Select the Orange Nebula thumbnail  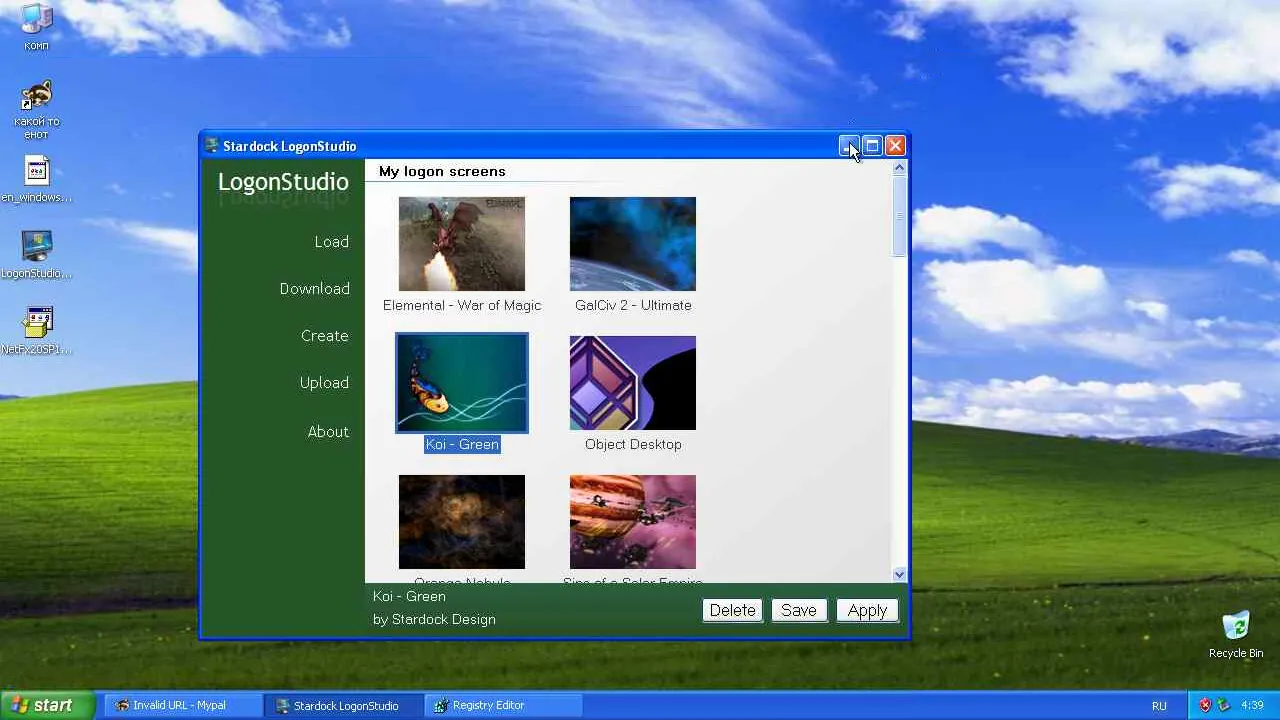click(462, 522)
